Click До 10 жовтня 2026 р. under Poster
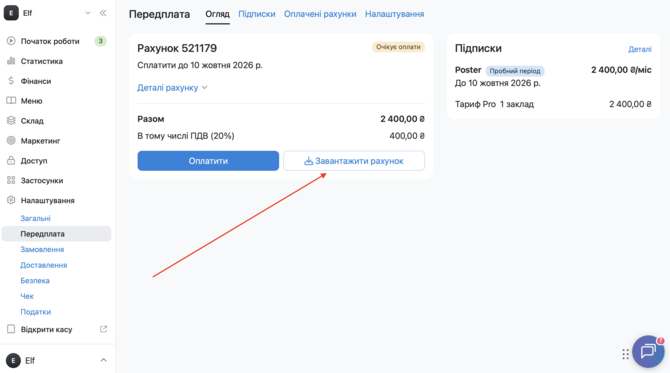 click(x=497, y=83)
